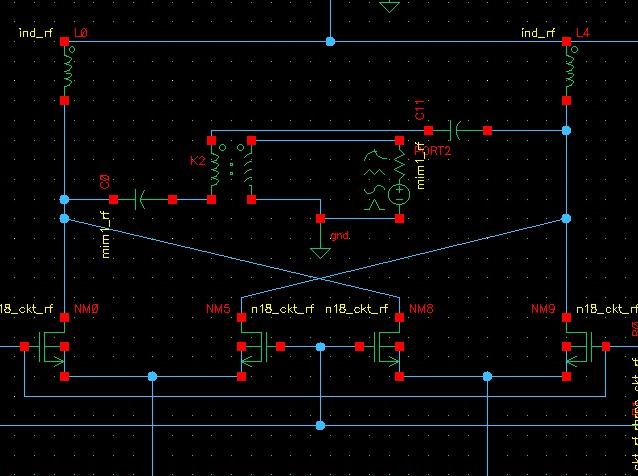Select the NM0 transistor symbol
638x476 pixels.
click(51, 347)
